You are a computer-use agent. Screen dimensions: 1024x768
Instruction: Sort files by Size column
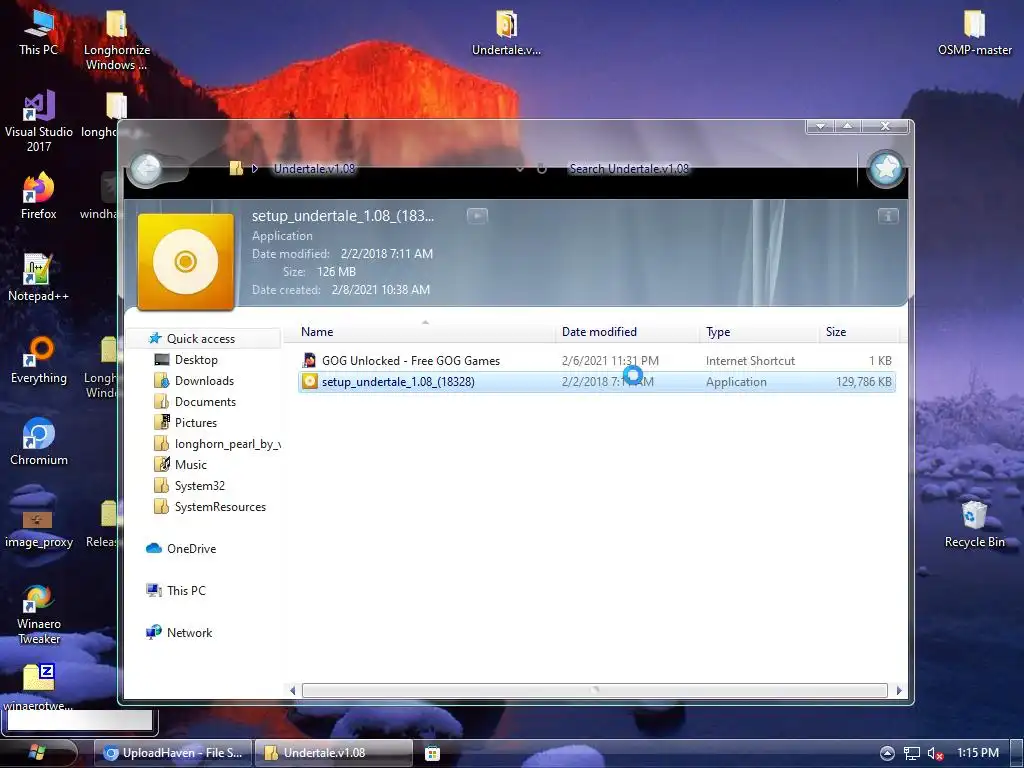(859, 332)
